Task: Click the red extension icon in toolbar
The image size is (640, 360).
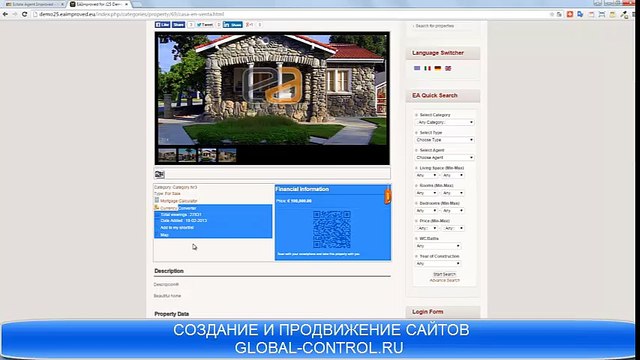Action: click(570, 14)
